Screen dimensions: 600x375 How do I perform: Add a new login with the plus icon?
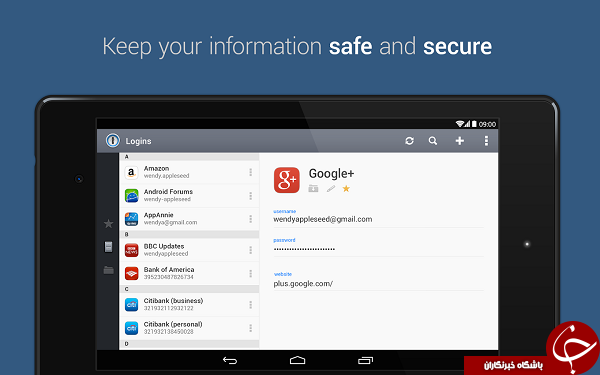(460, 141)
